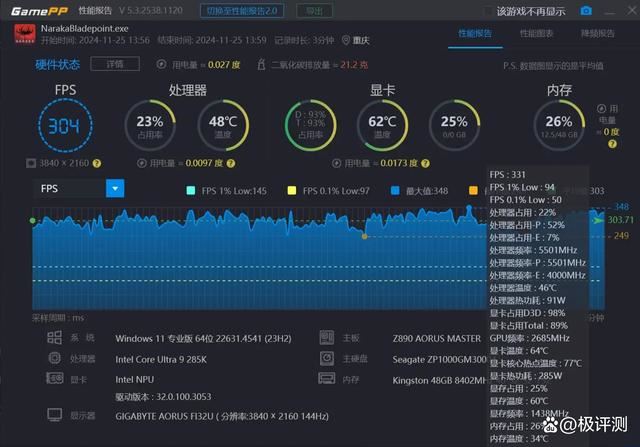The width and height of the screenshot is (640, 447).
Task: Click the cyan FPS 1% Low legend swatch
Action: click(191, 190)
